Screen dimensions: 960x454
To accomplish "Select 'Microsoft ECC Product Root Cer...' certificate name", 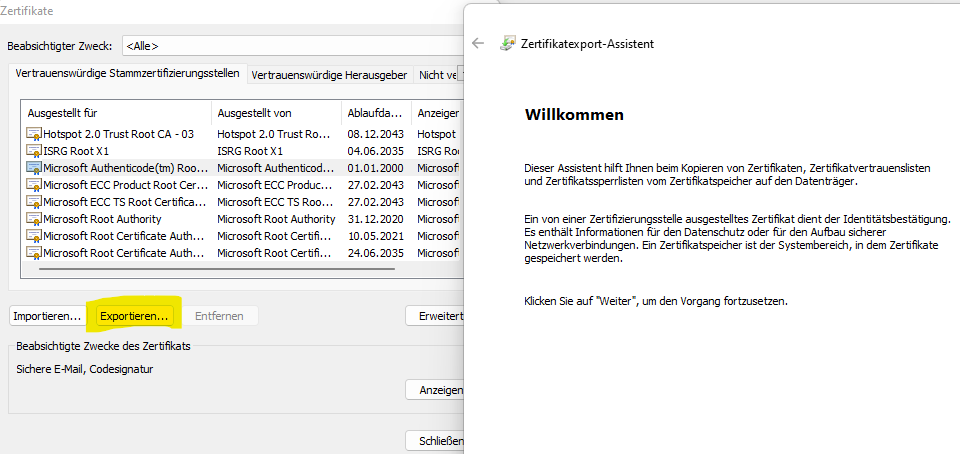I will [x=125, y=185].
